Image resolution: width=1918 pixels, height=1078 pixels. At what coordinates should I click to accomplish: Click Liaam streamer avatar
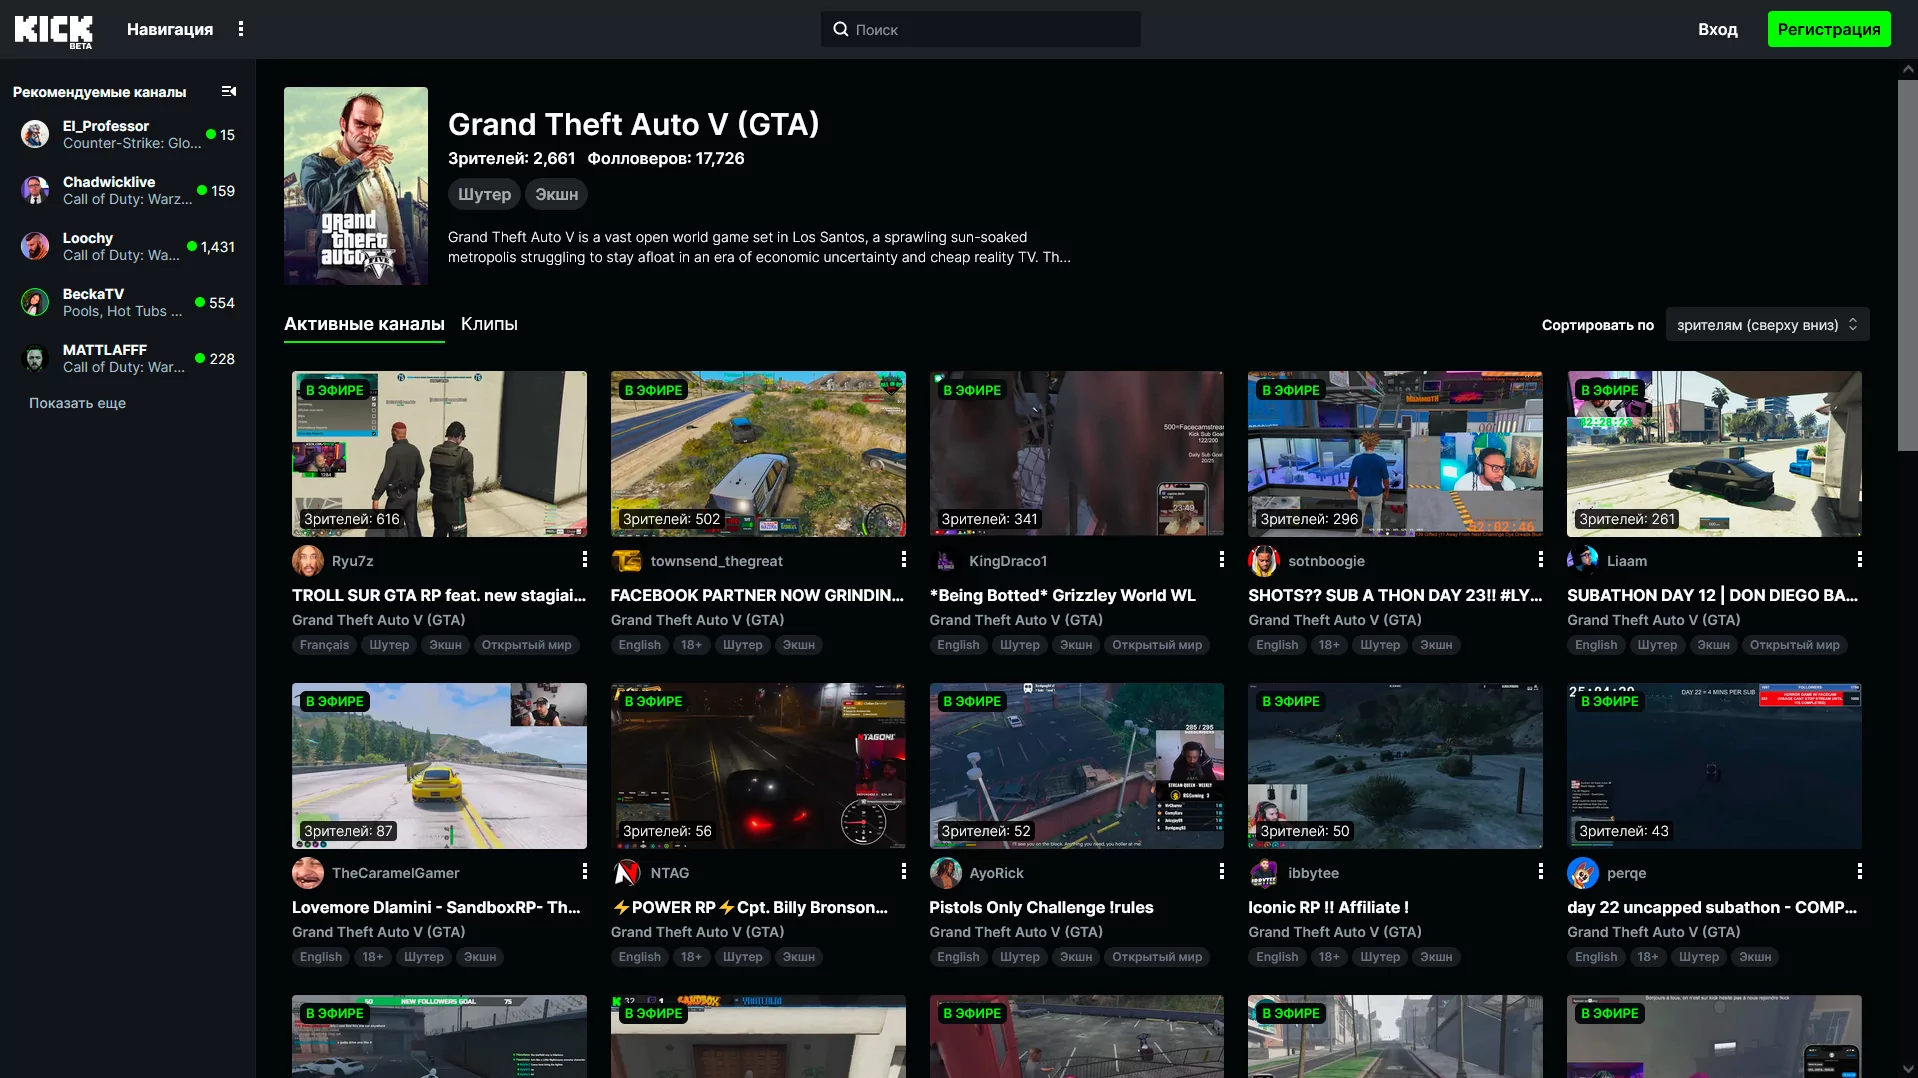click(x=1583, y=561)
